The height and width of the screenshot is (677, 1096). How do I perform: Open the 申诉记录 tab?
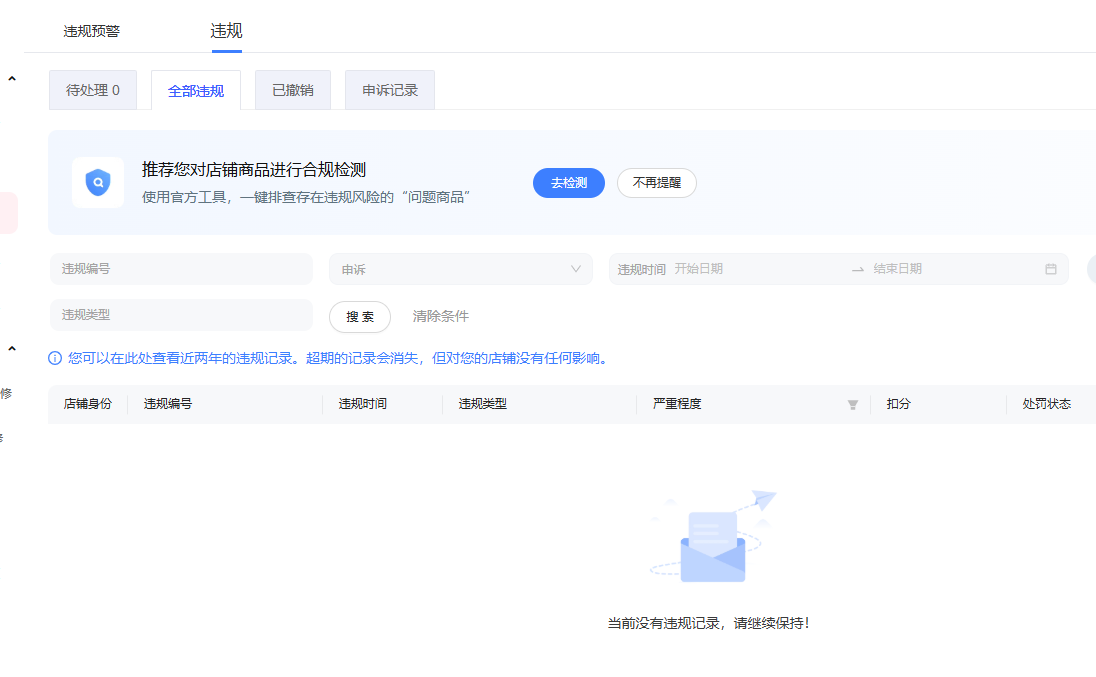point(389,90)
